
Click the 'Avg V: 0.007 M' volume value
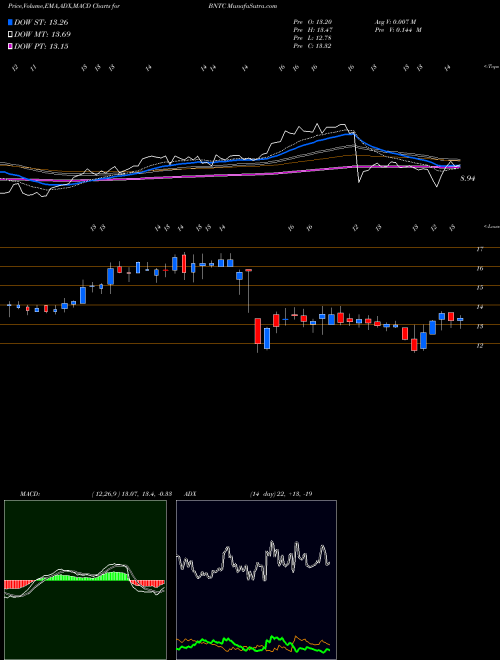coord(394,22)
